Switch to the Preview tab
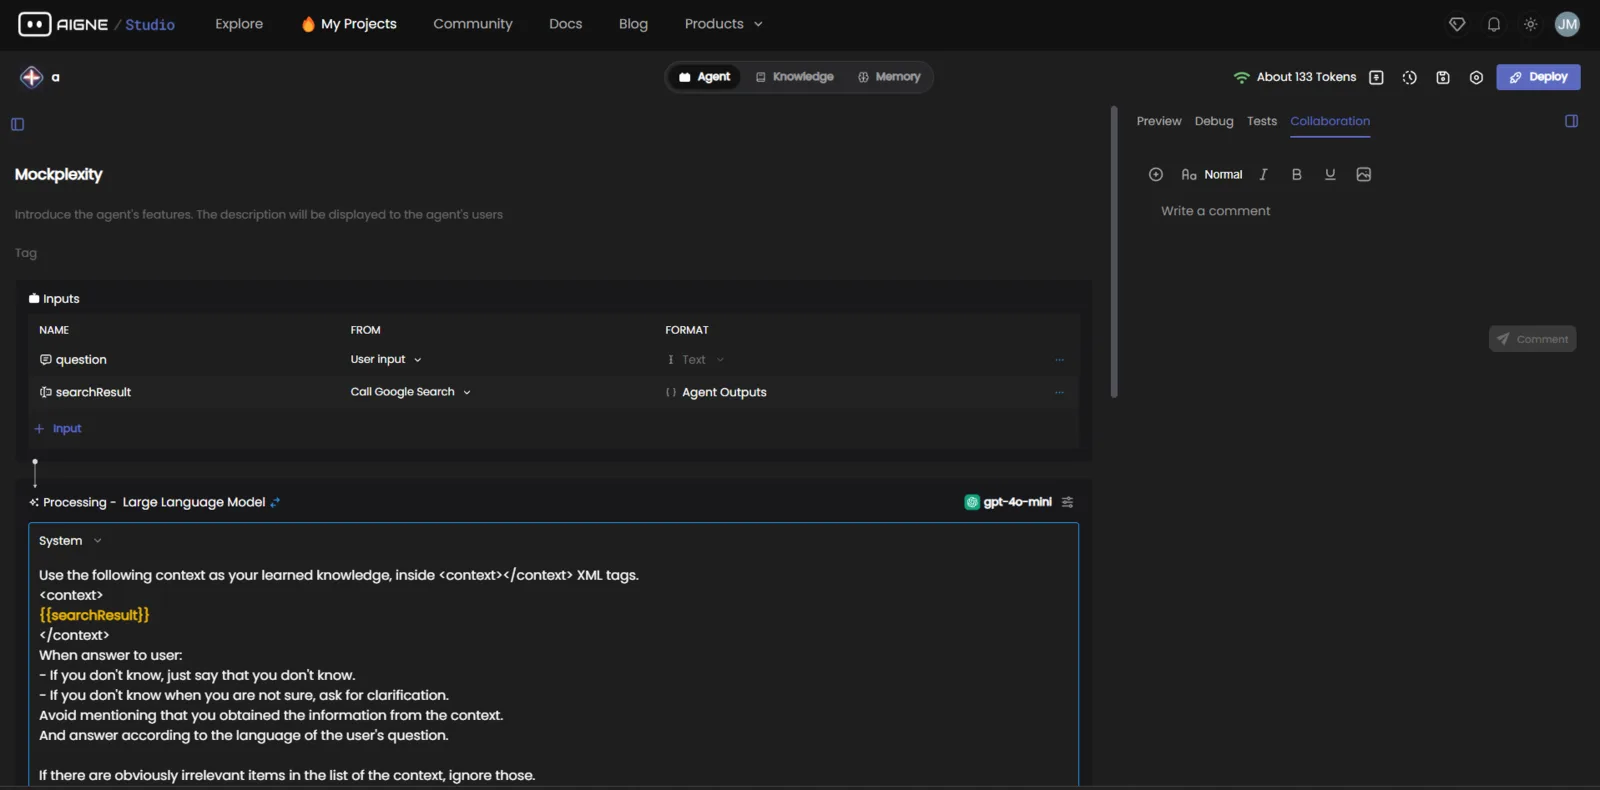Viewport: 1600px width, 790px height. click(x=1159, y=121)
